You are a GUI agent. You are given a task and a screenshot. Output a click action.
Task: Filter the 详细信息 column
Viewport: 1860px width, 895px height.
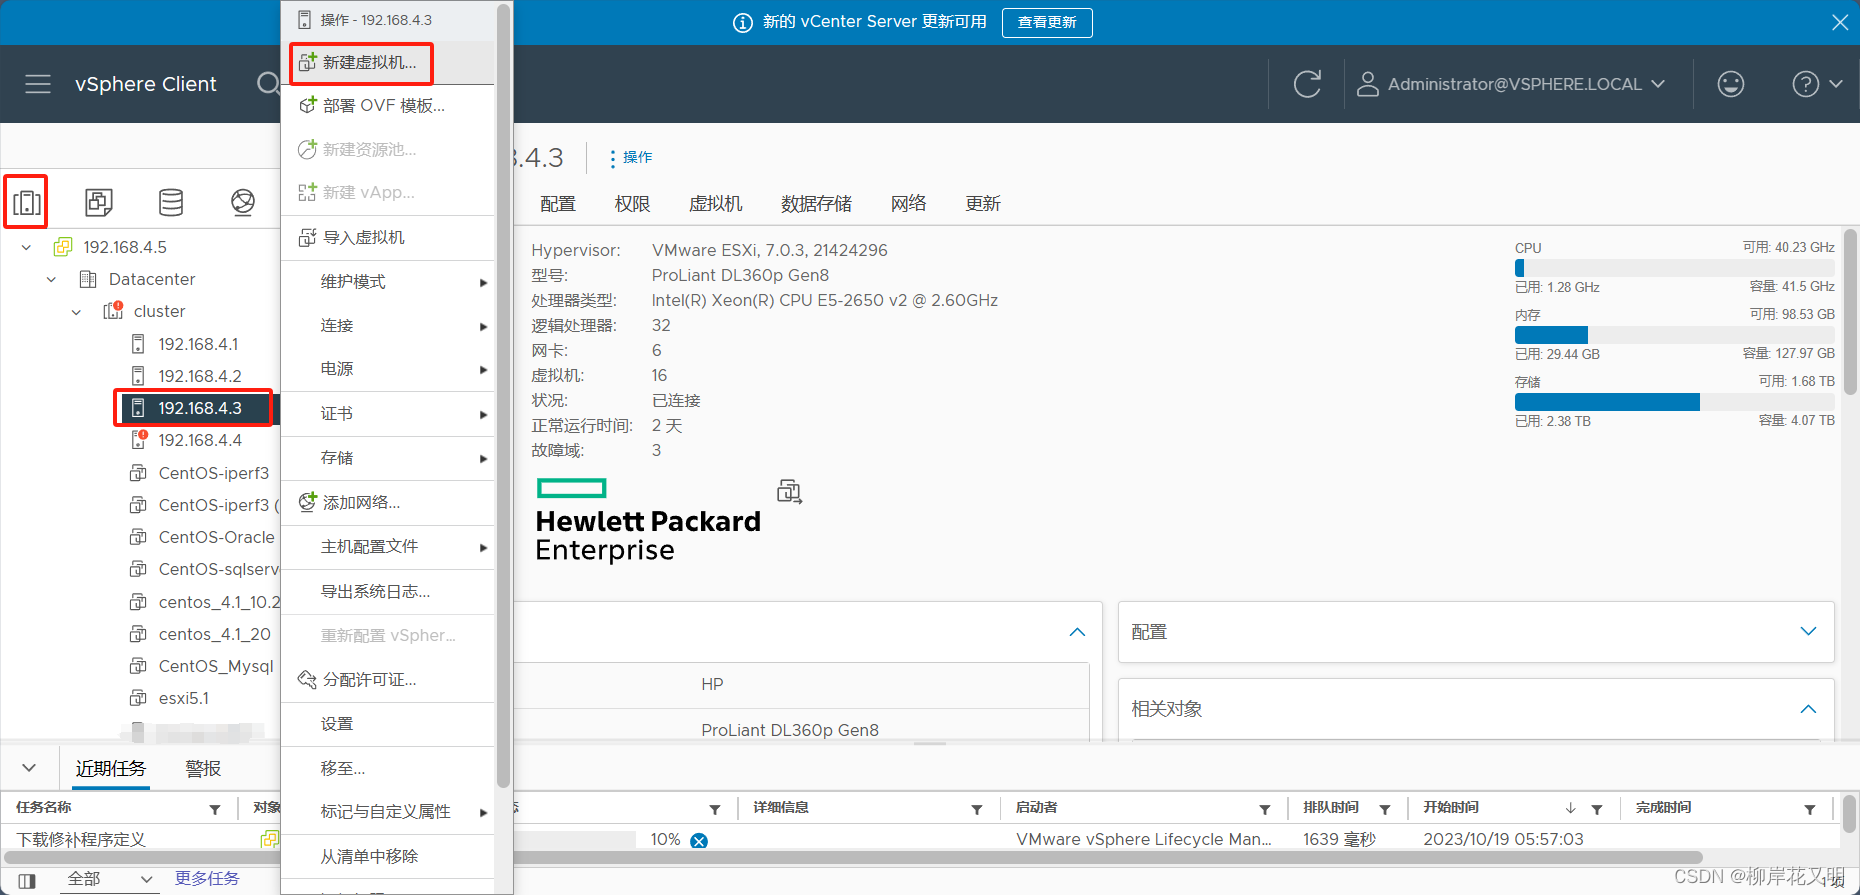pyautogui.click(x=977, y=809)
